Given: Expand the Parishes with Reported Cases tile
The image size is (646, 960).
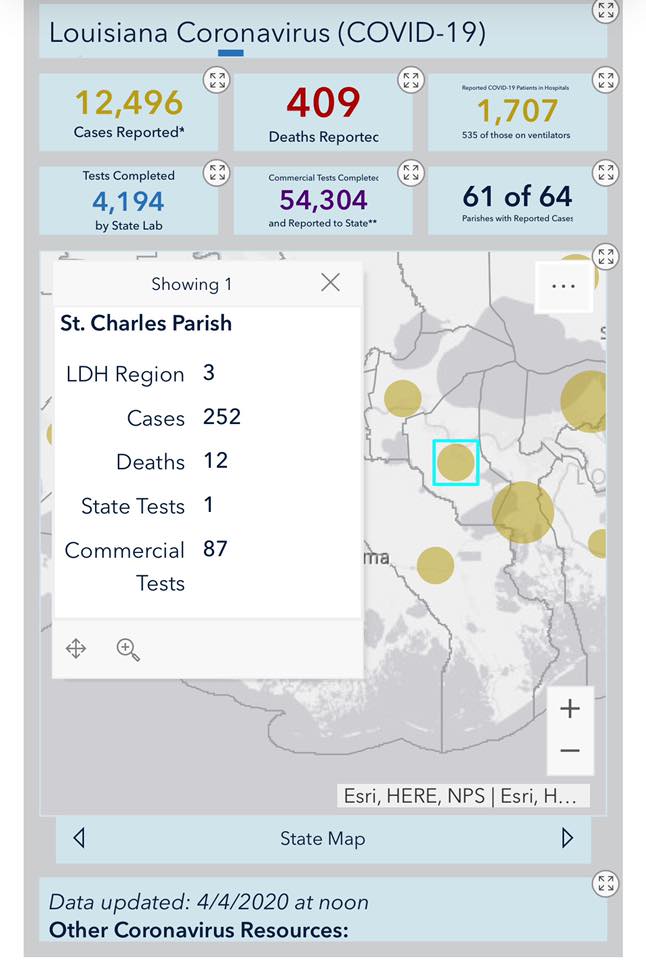Looking at the screenshot, I should pos(606,173).
